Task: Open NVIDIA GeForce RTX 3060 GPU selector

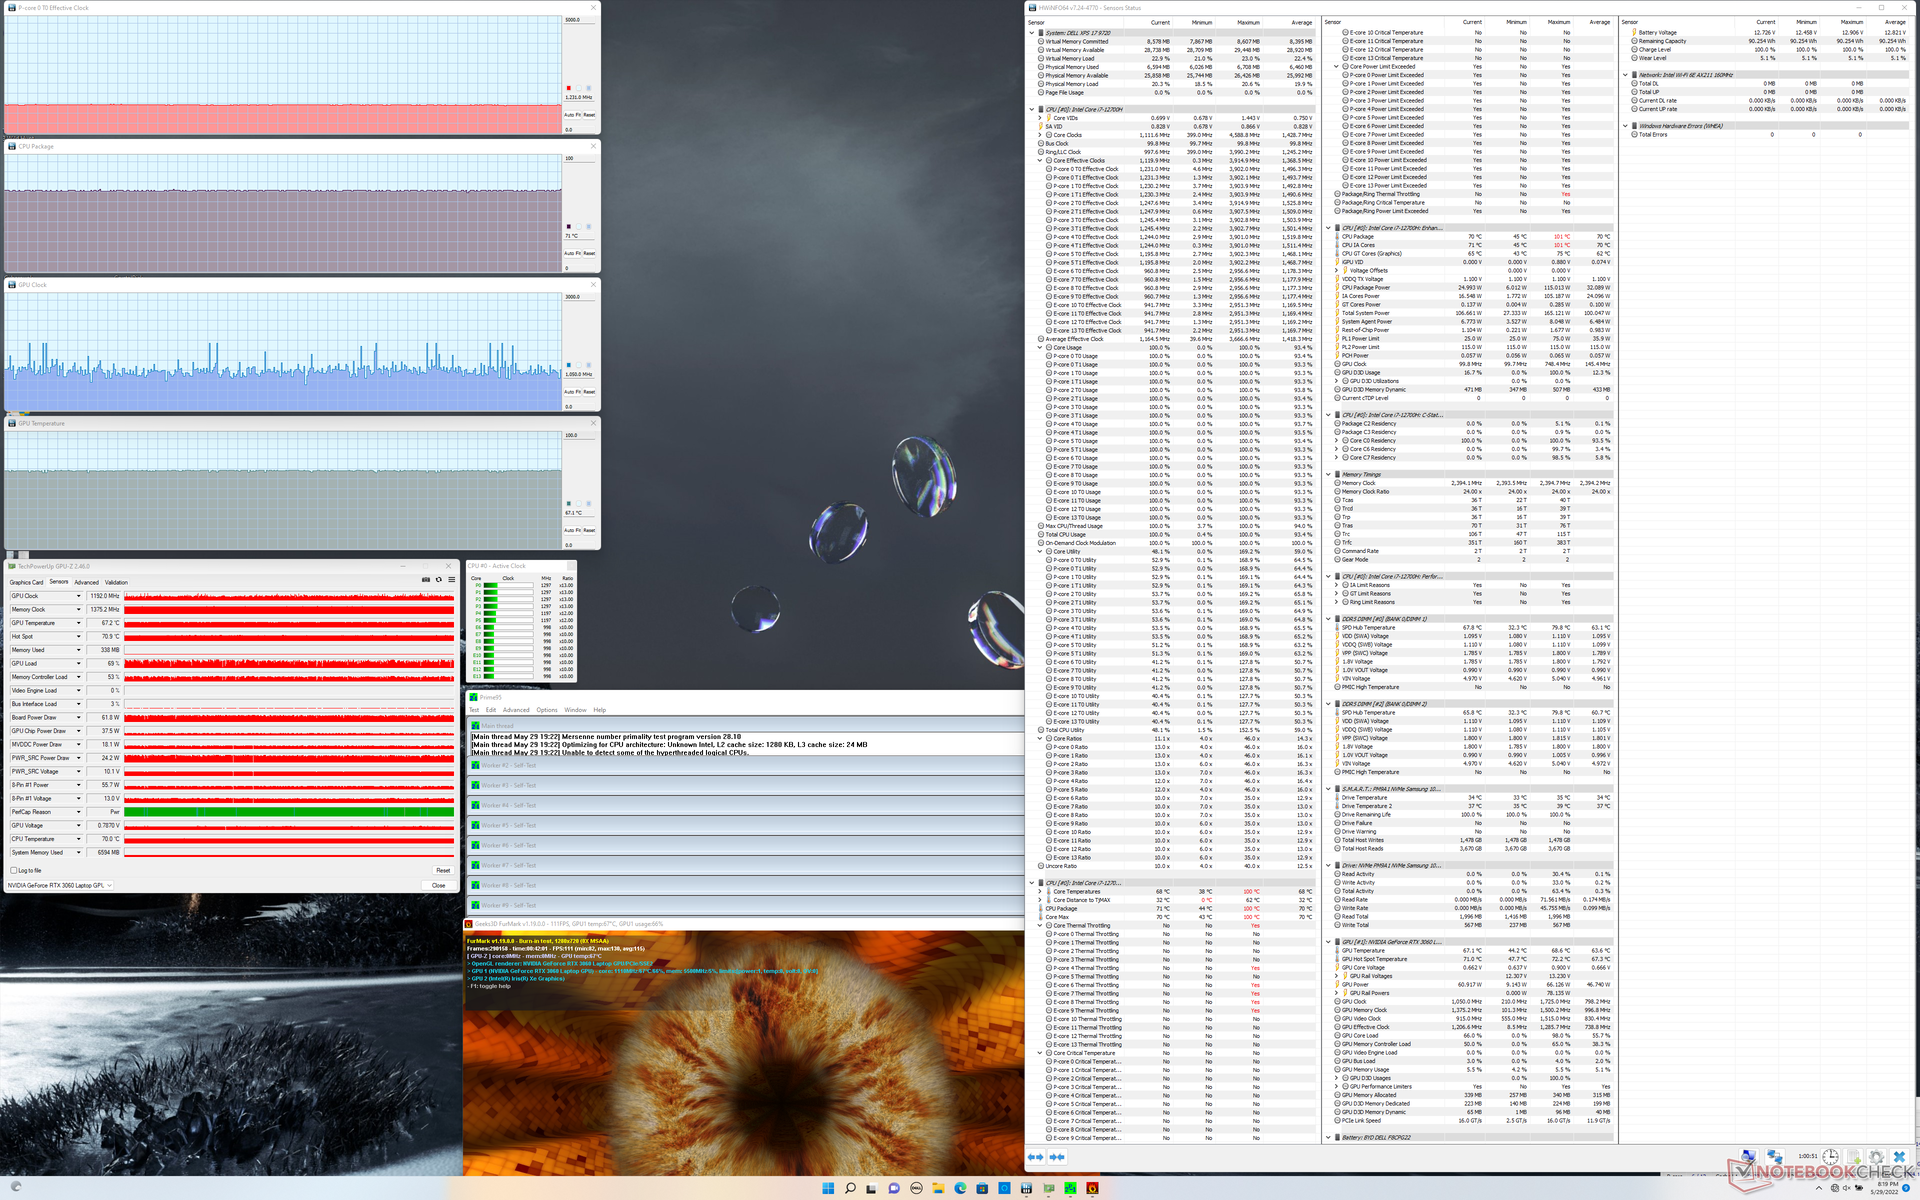Action: coord(60,885)
